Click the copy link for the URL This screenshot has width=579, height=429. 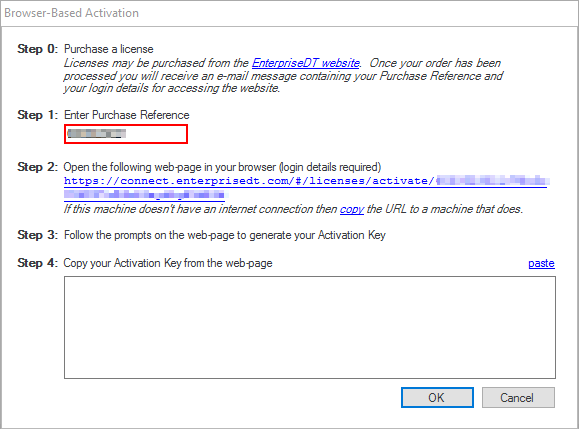tap(352, 209)
